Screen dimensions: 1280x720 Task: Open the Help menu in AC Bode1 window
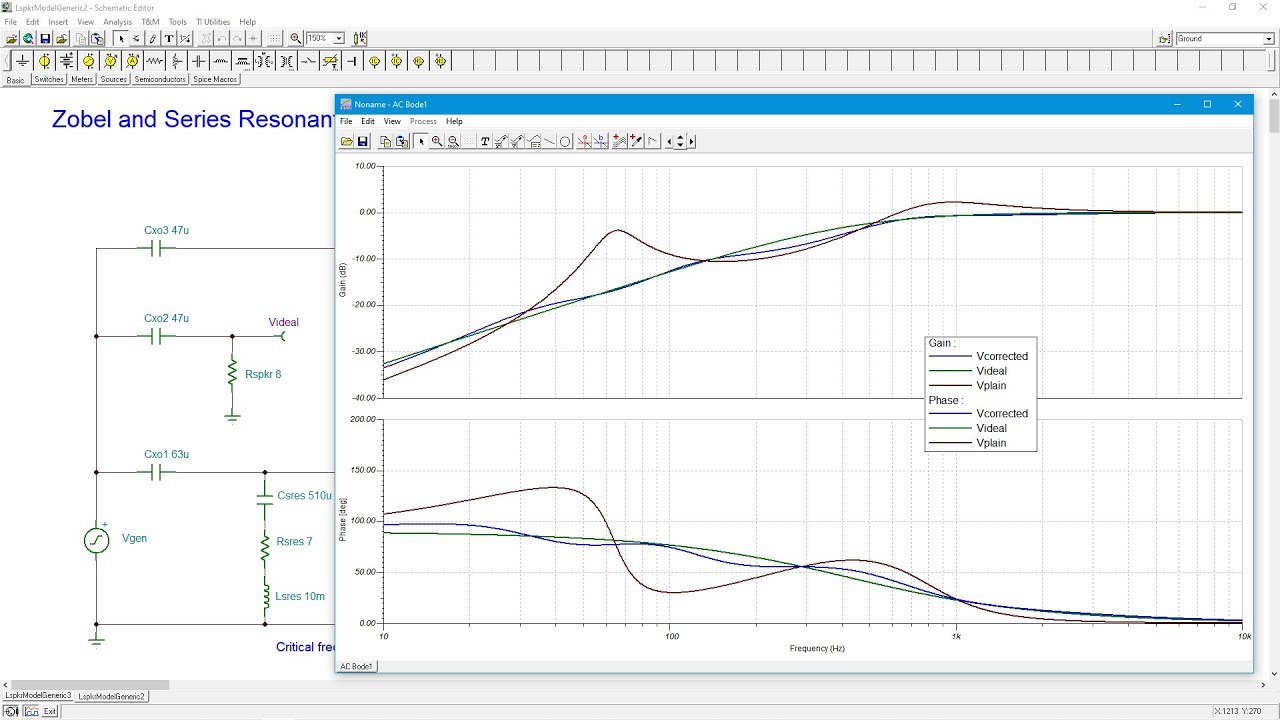pyautogui.click(x=454, y=121)
